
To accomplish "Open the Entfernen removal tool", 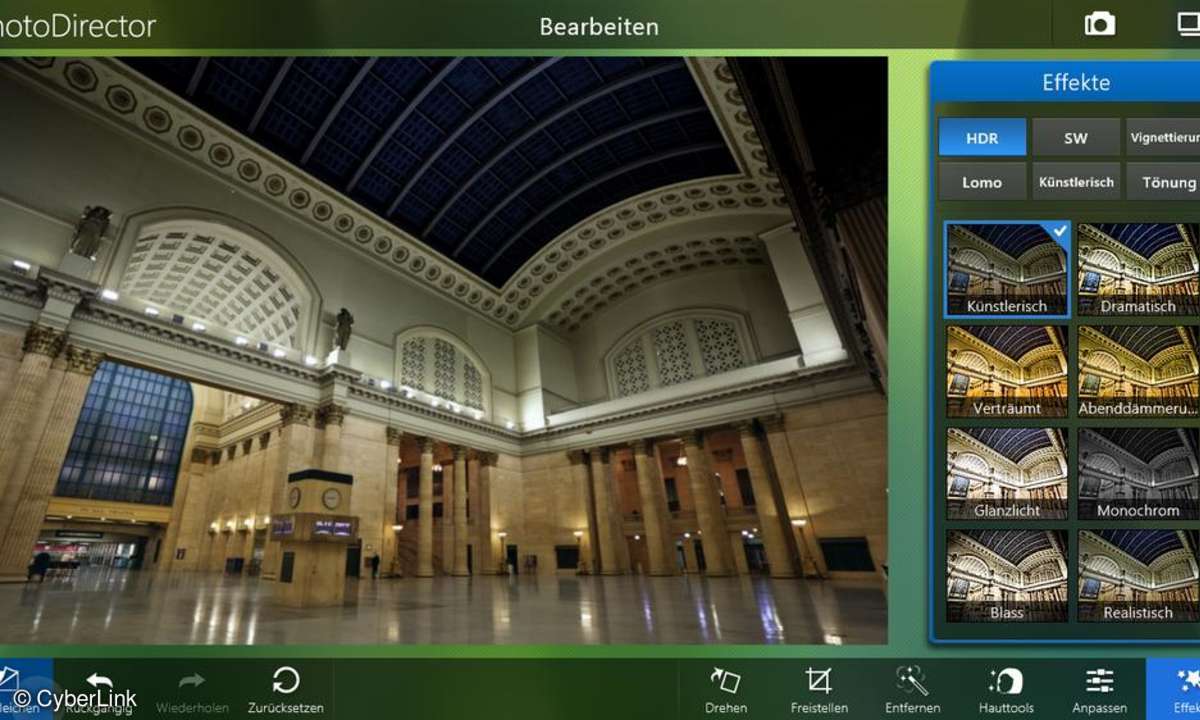I will (912, 681).
